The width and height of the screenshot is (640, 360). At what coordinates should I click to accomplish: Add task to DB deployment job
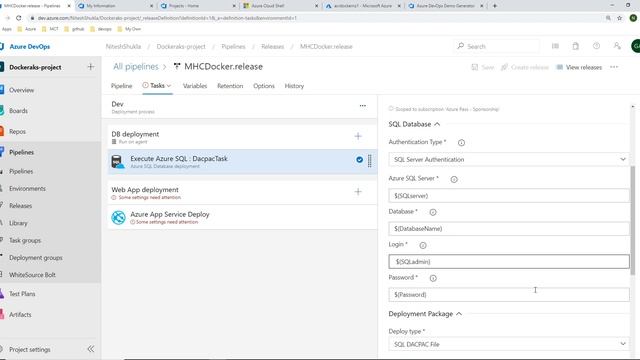coord(358,136)
